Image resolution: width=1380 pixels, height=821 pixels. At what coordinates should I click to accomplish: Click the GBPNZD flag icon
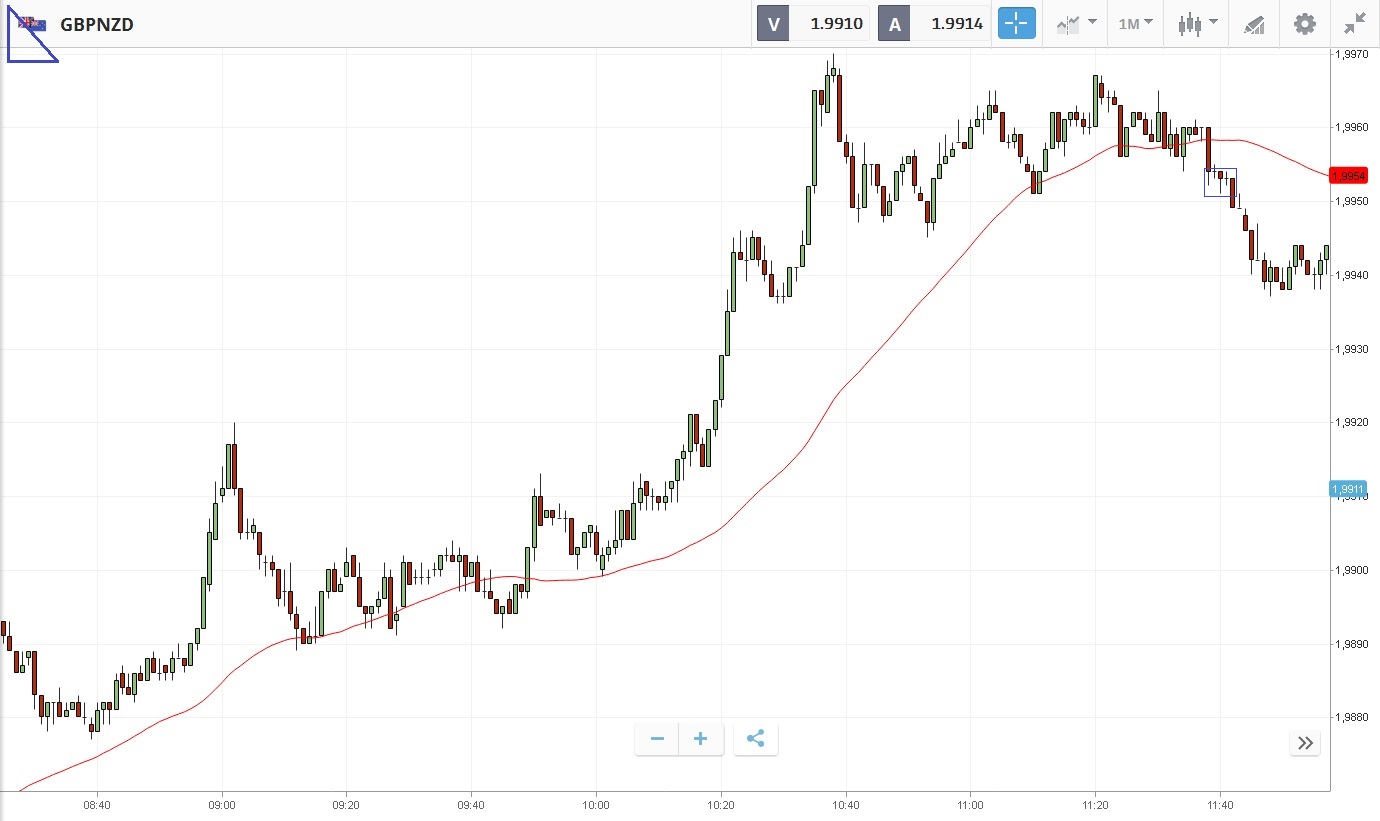[32, 24]
